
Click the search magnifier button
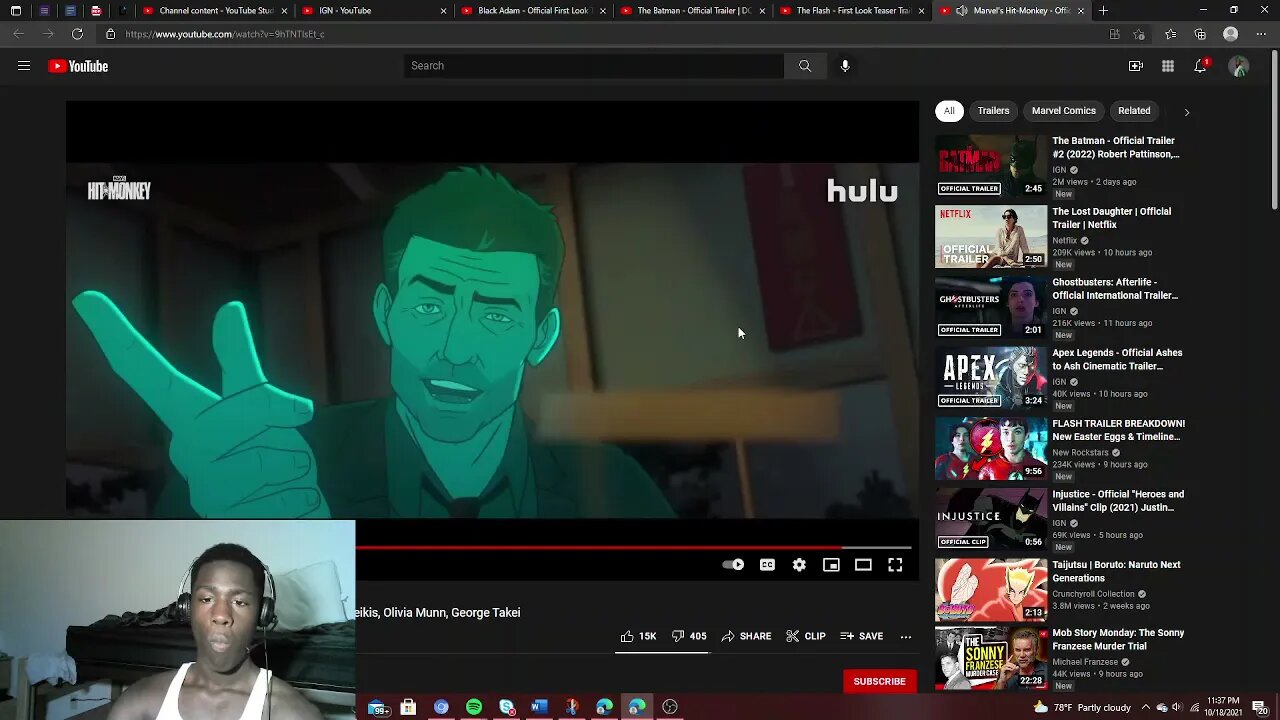804,66
